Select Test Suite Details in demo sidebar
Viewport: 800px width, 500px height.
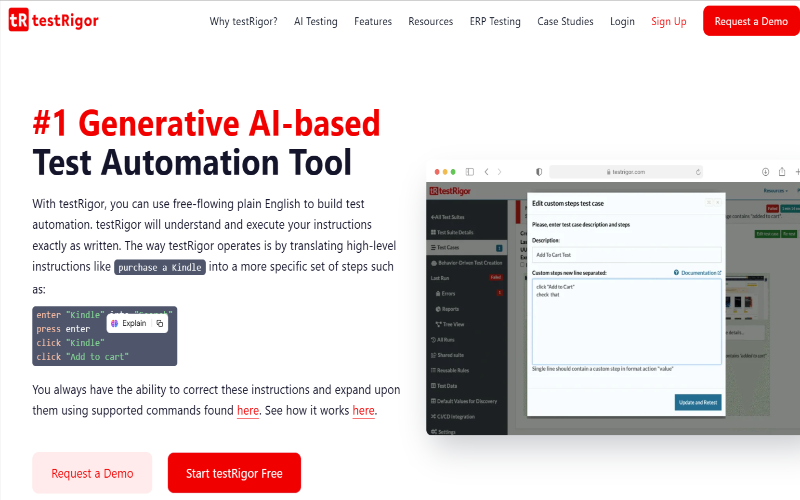point(453,232)
